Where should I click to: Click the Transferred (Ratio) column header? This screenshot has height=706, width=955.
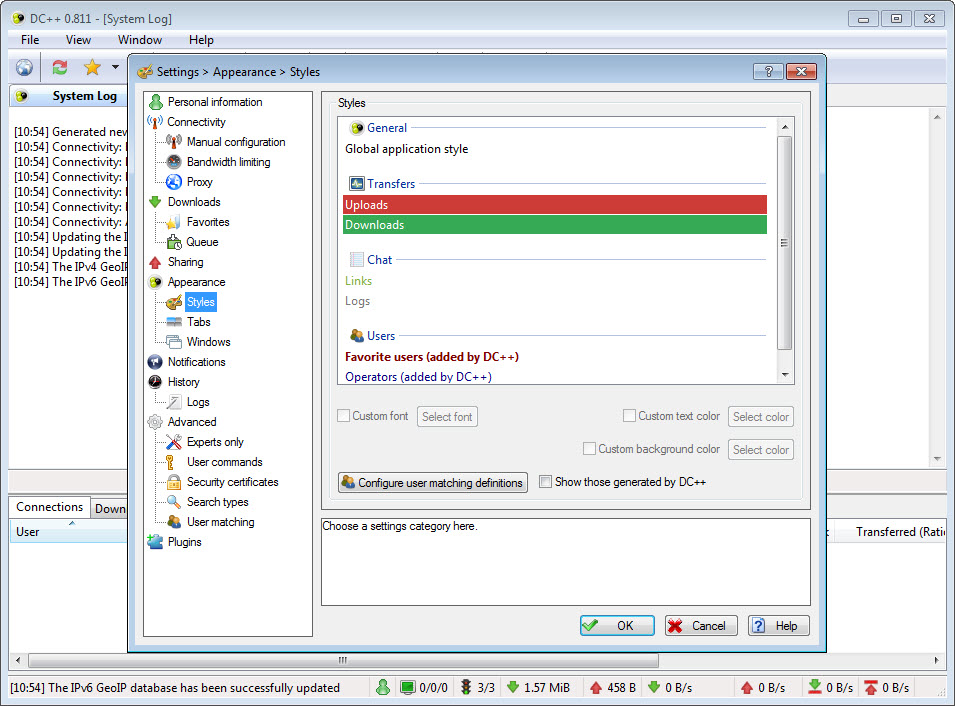(888, 532)
